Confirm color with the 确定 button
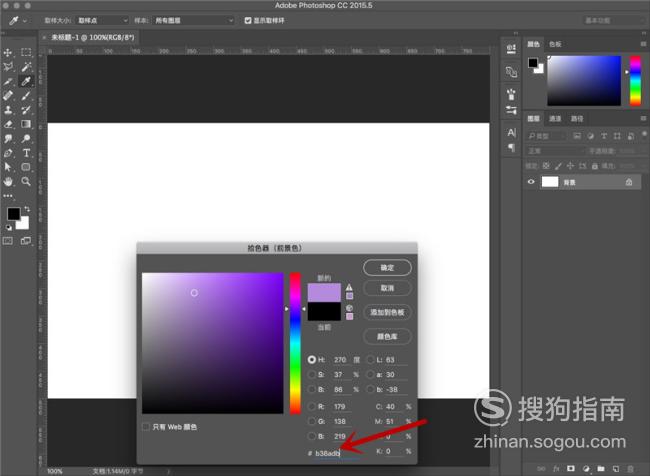 (x=387, y=268)
